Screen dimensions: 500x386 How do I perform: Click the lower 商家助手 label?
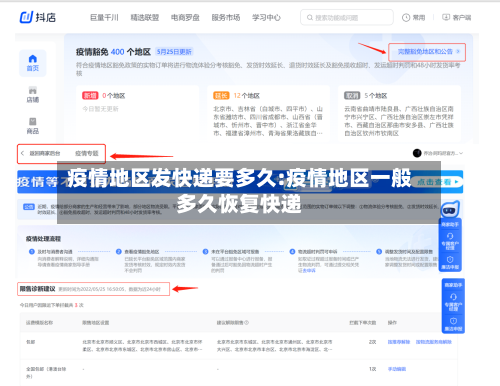click(453, 285)
